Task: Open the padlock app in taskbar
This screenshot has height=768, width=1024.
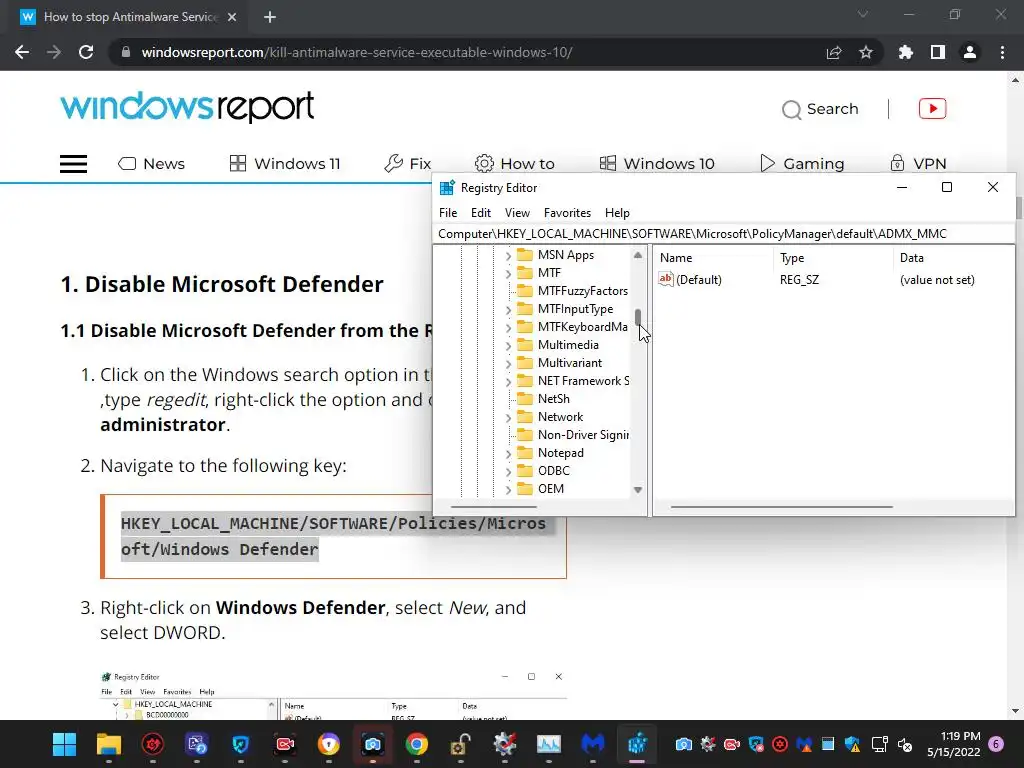Action: pos(460,744)
